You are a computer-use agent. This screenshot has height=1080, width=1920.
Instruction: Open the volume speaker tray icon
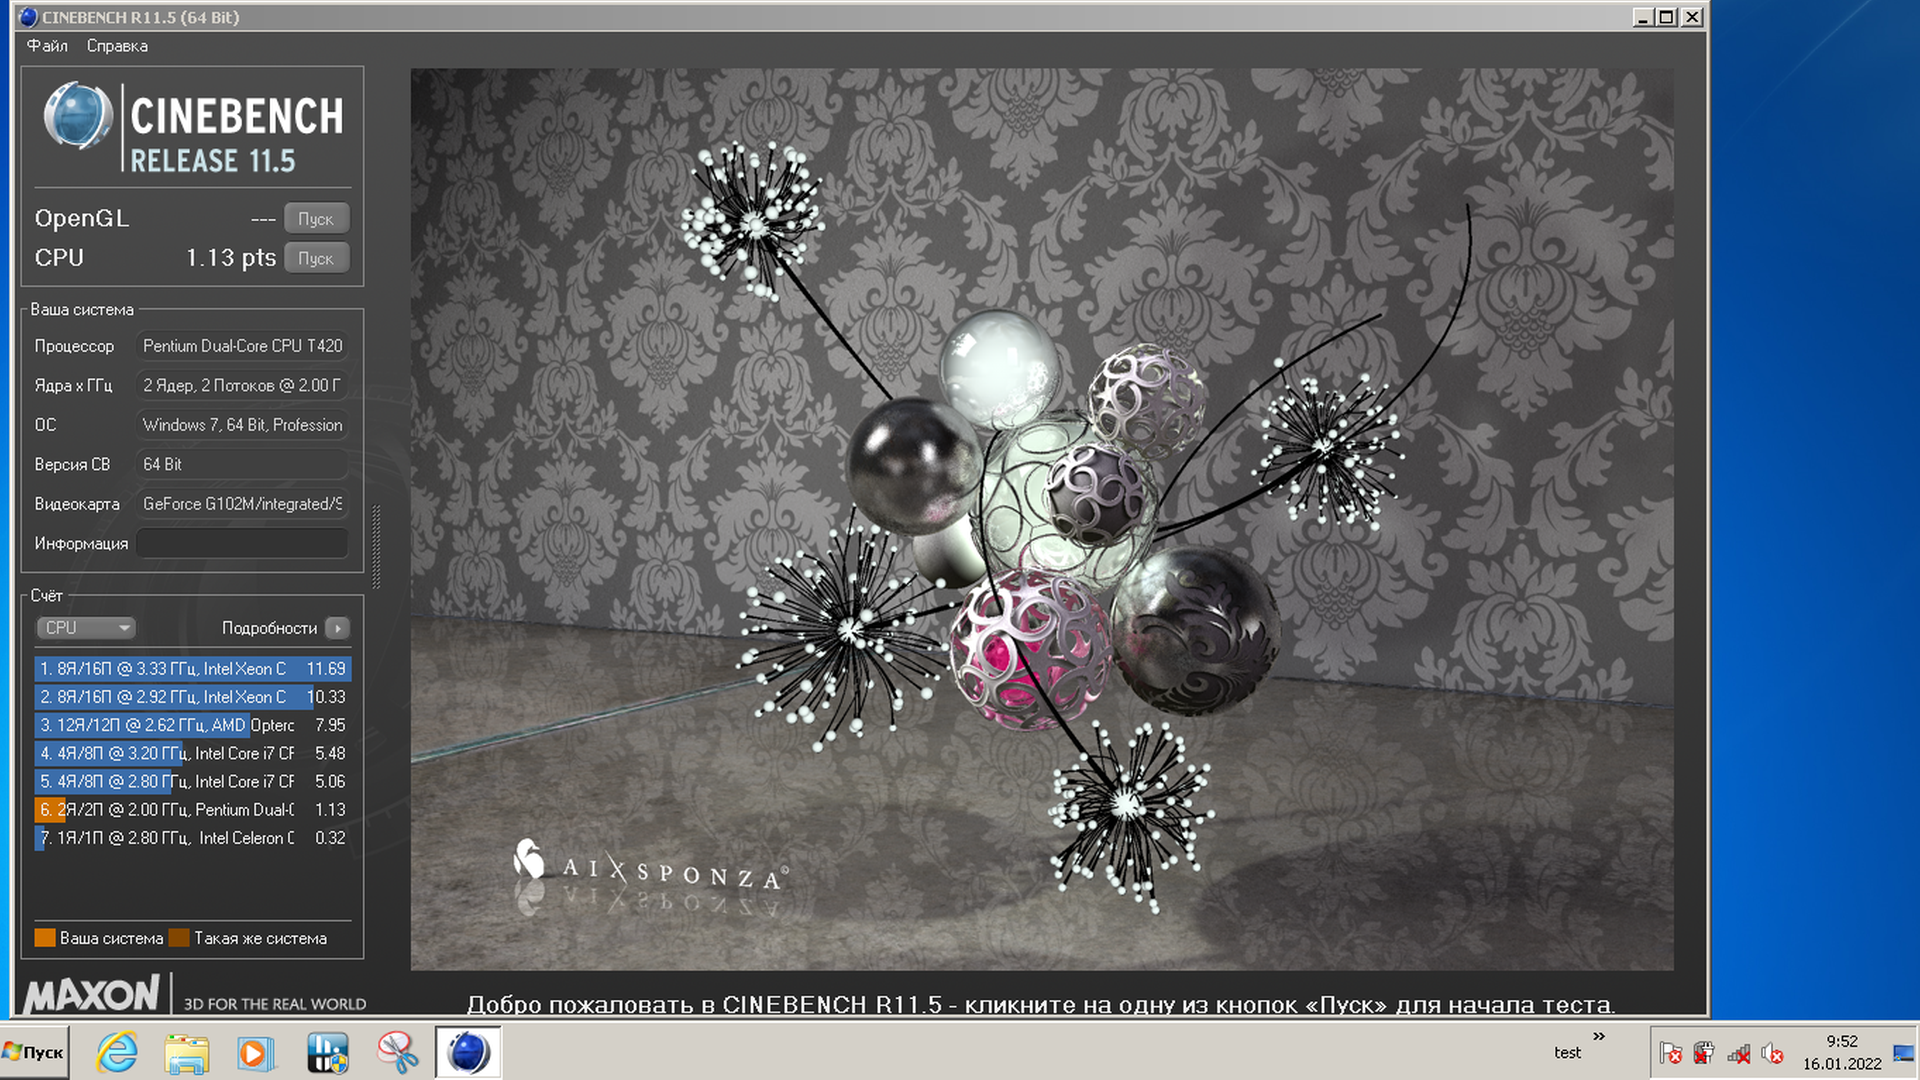tap(1772, 1053)
